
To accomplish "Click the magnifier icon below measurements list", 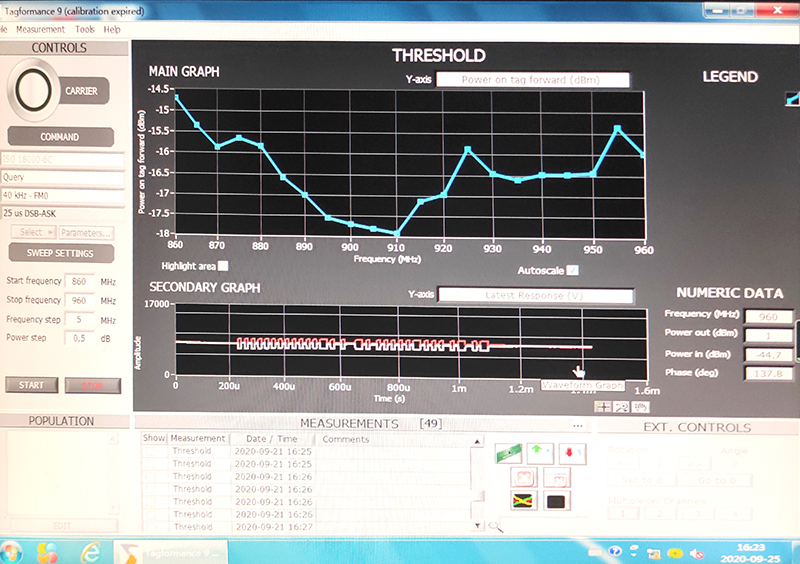I will pyautogui.click(x=496, y=525).
